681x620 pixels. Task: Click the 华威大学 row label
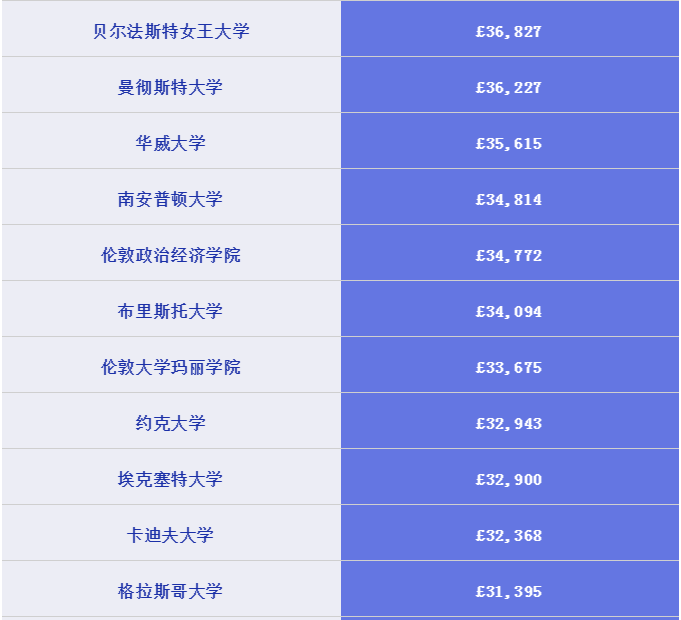click(x=171, y=143)
